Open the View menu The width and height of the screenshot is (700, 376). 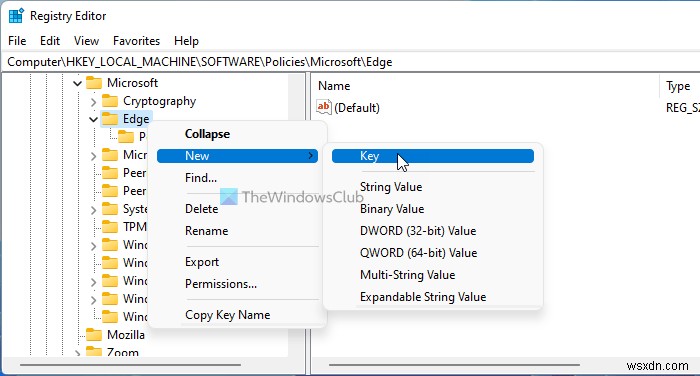click(x=86, y=41)
